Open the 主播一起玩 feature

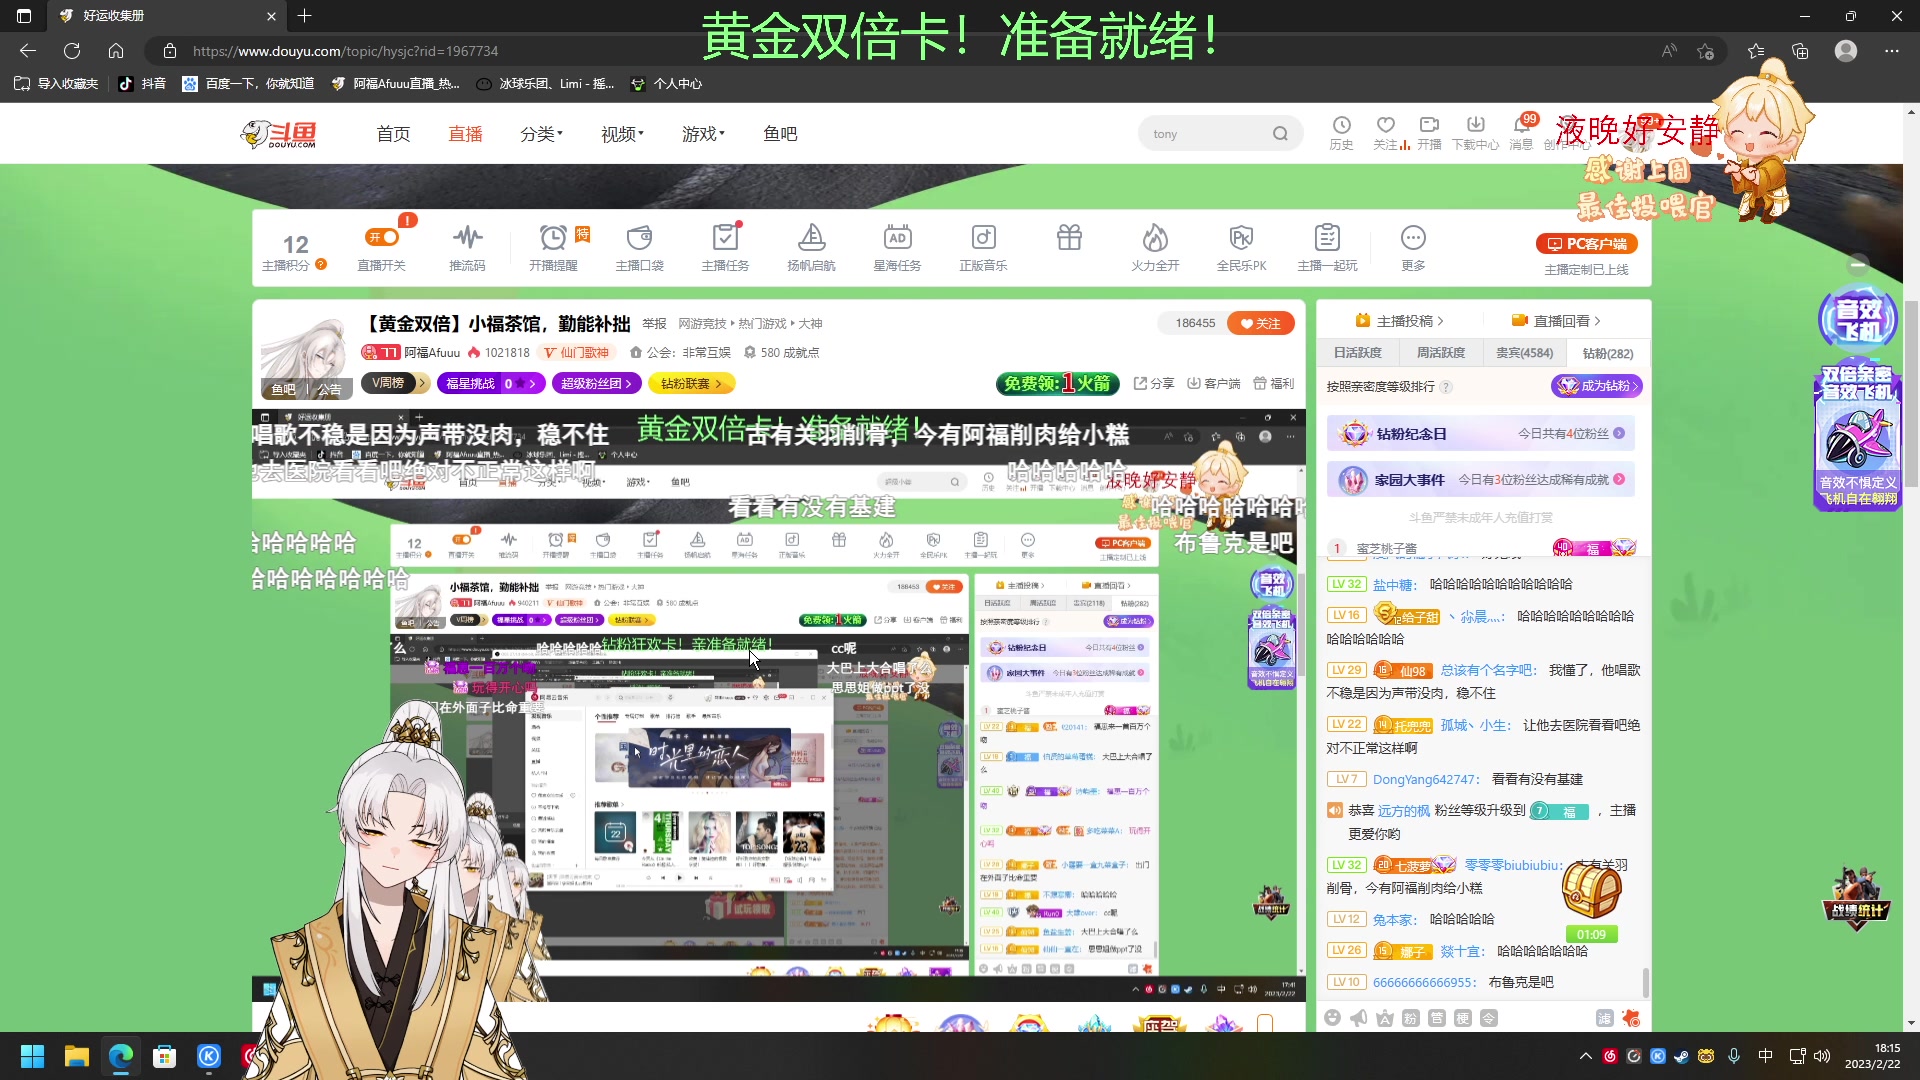(1327, 247)
